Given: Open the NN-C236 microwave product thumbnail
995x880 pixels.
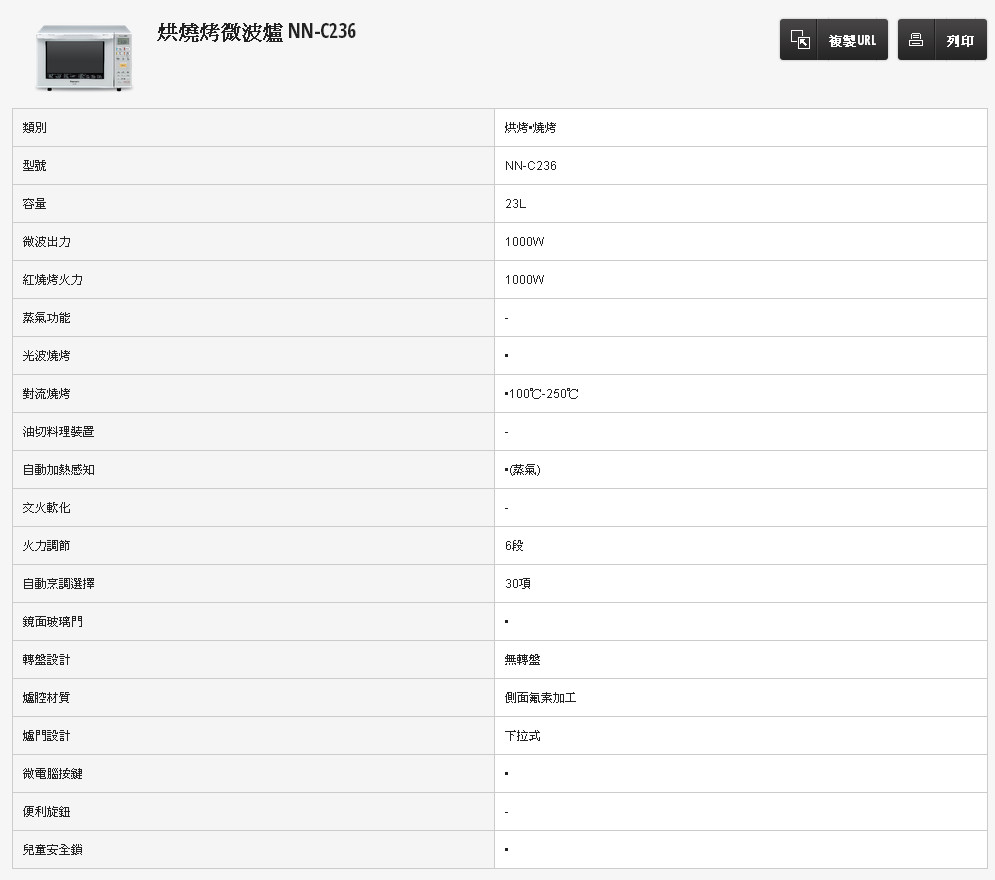Looking at the screenshot, I should click(84, 58).
